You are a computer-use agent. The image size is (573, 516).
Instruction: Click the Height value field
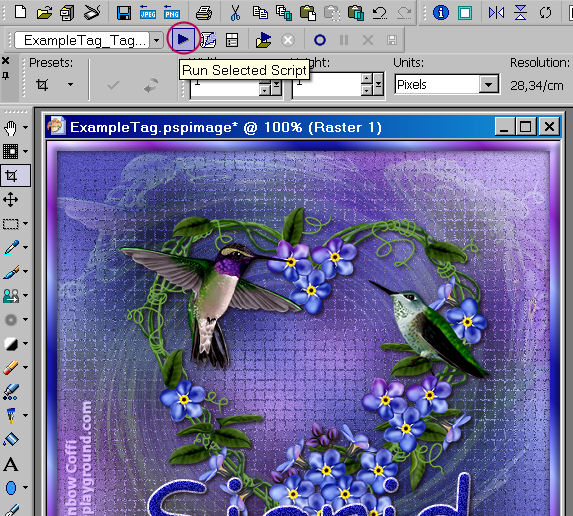(327, 85)
